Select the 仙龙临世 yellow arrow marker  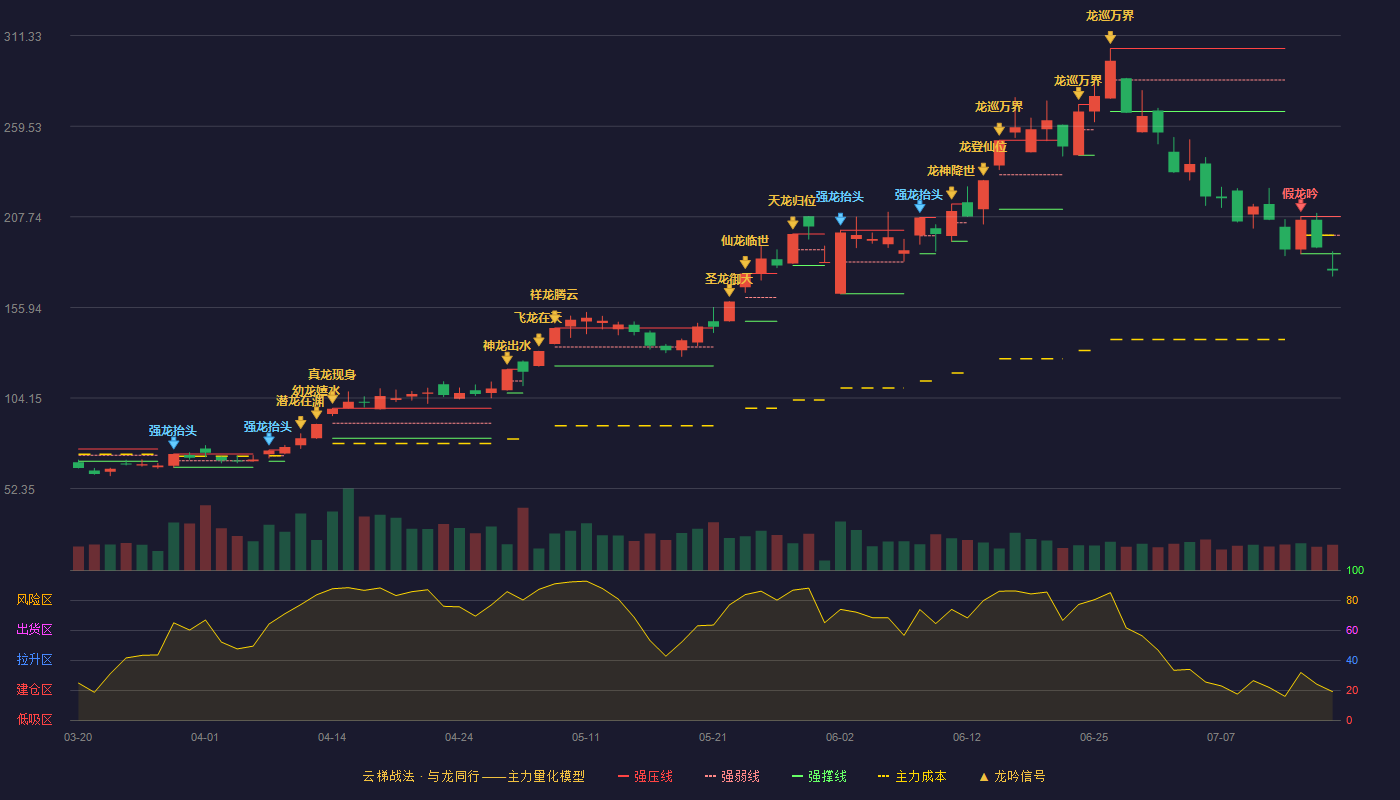(745, 262)
